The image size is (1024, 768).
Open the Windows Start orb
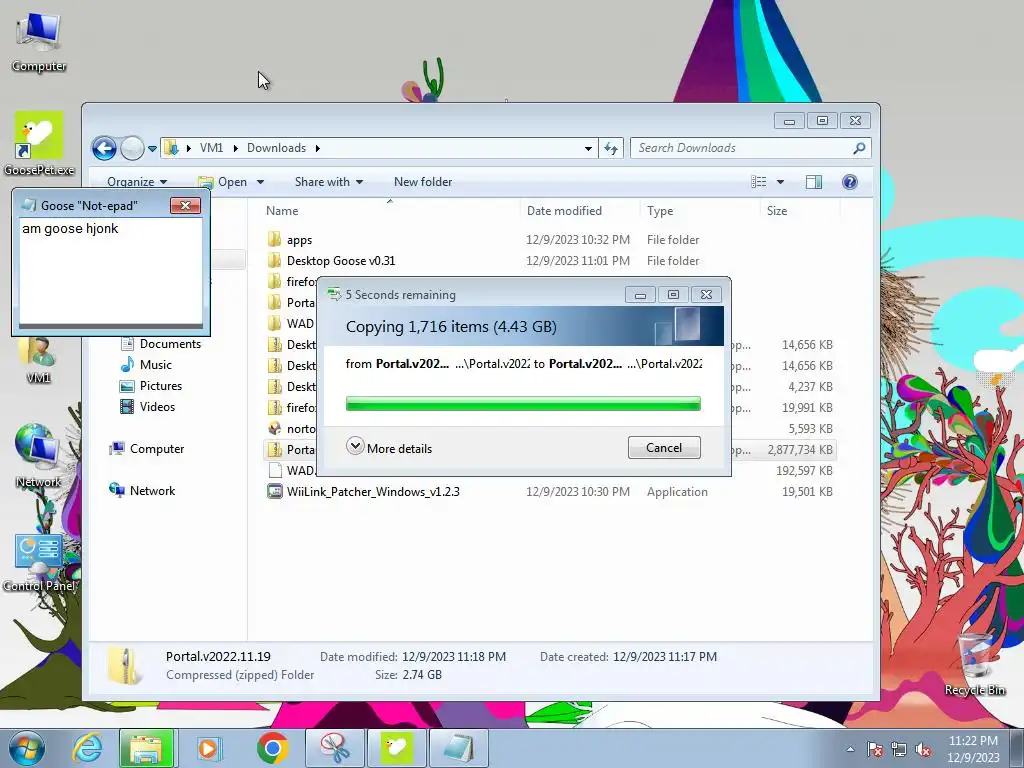27,748
